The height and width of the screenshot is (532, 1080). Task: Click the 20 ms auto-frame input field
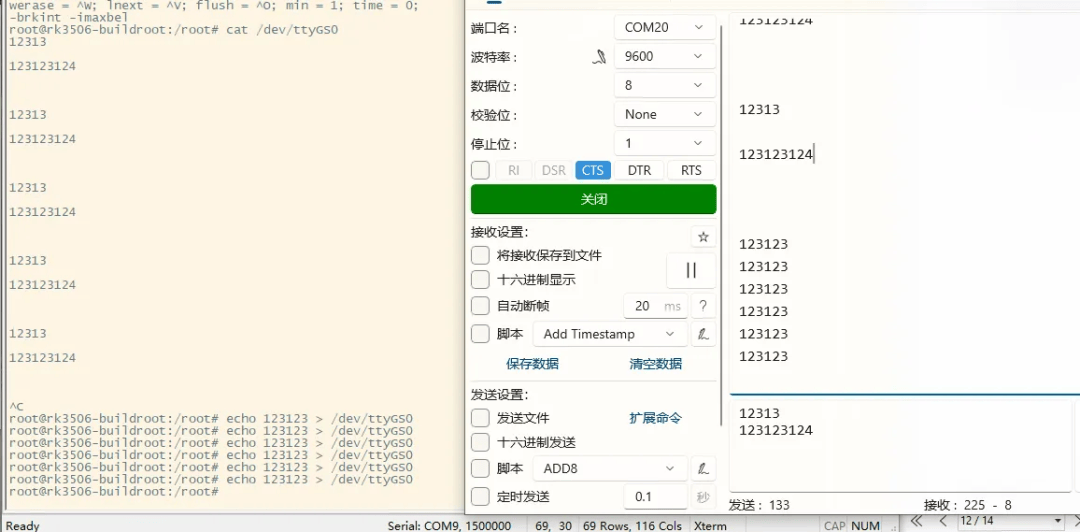(x=655, y=306)
